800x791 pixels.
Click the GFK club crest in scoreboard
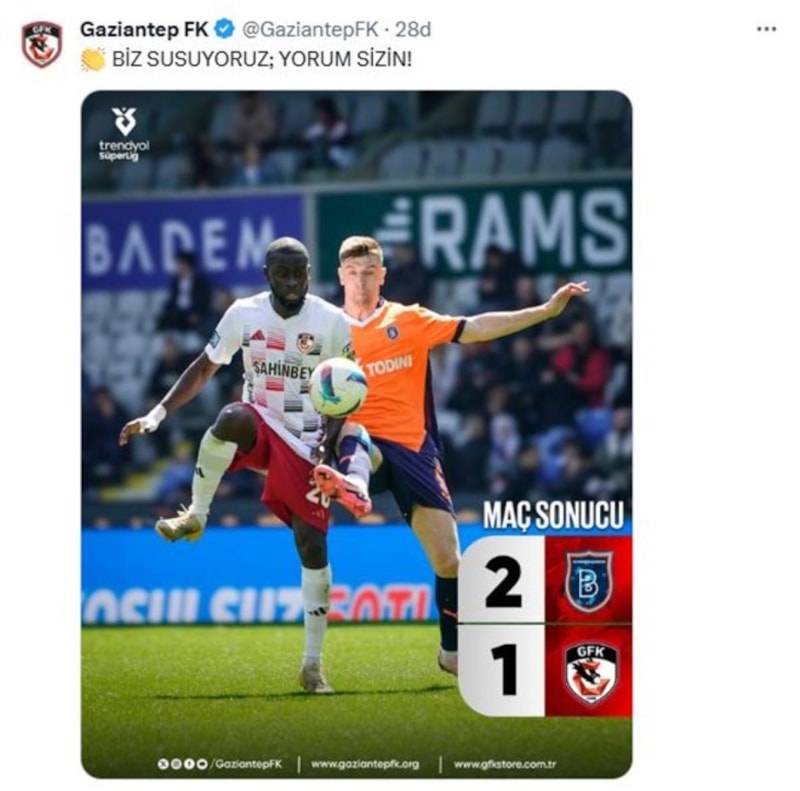pos(590,674)
